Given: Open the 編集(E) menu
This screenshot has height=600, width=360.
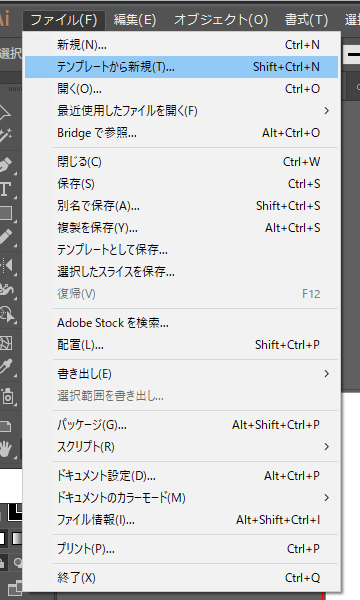Looking at the screenshot, I should (x=135, y=20).
